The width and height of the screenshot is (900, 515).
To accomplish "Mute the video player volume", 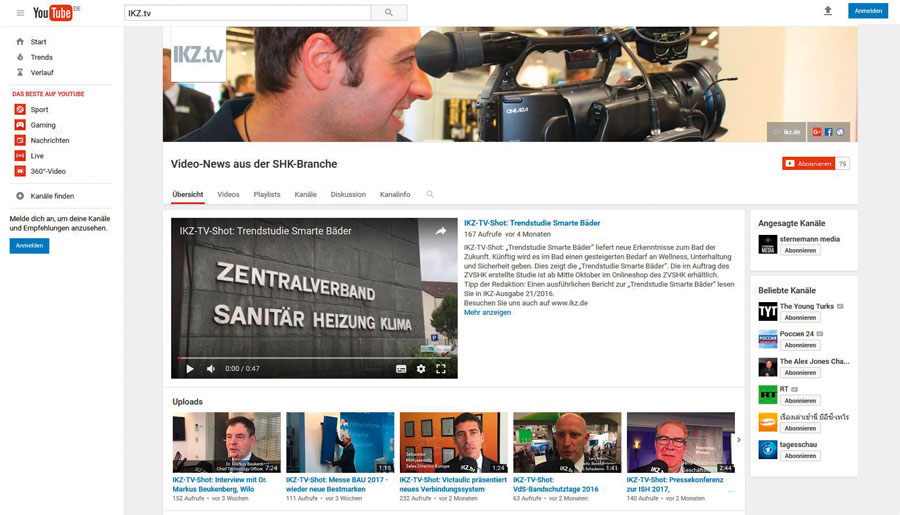I will 211,369.
